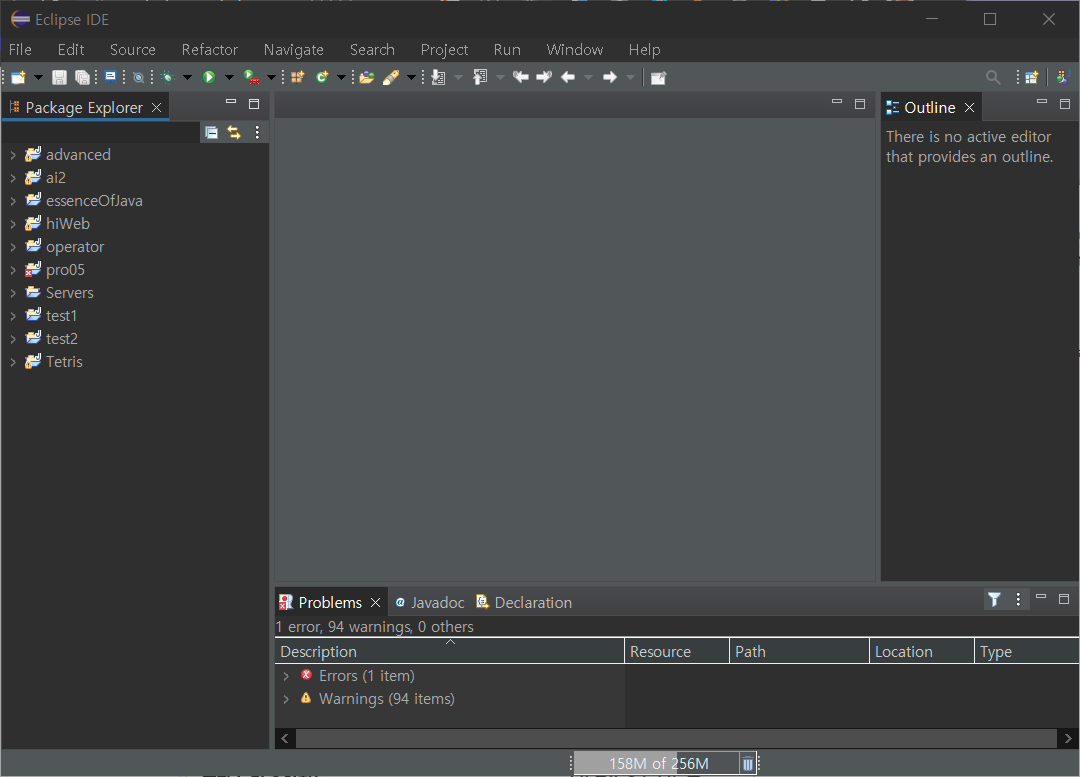Click the Pin Editor toolbar icon

point(658,78)
